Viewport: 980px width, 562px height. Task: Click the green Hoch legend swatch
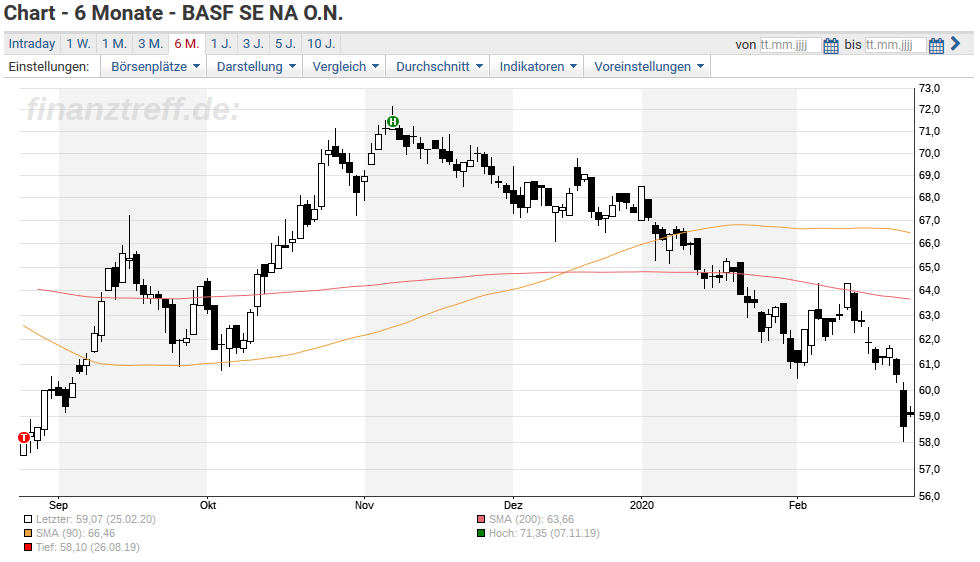481,533
